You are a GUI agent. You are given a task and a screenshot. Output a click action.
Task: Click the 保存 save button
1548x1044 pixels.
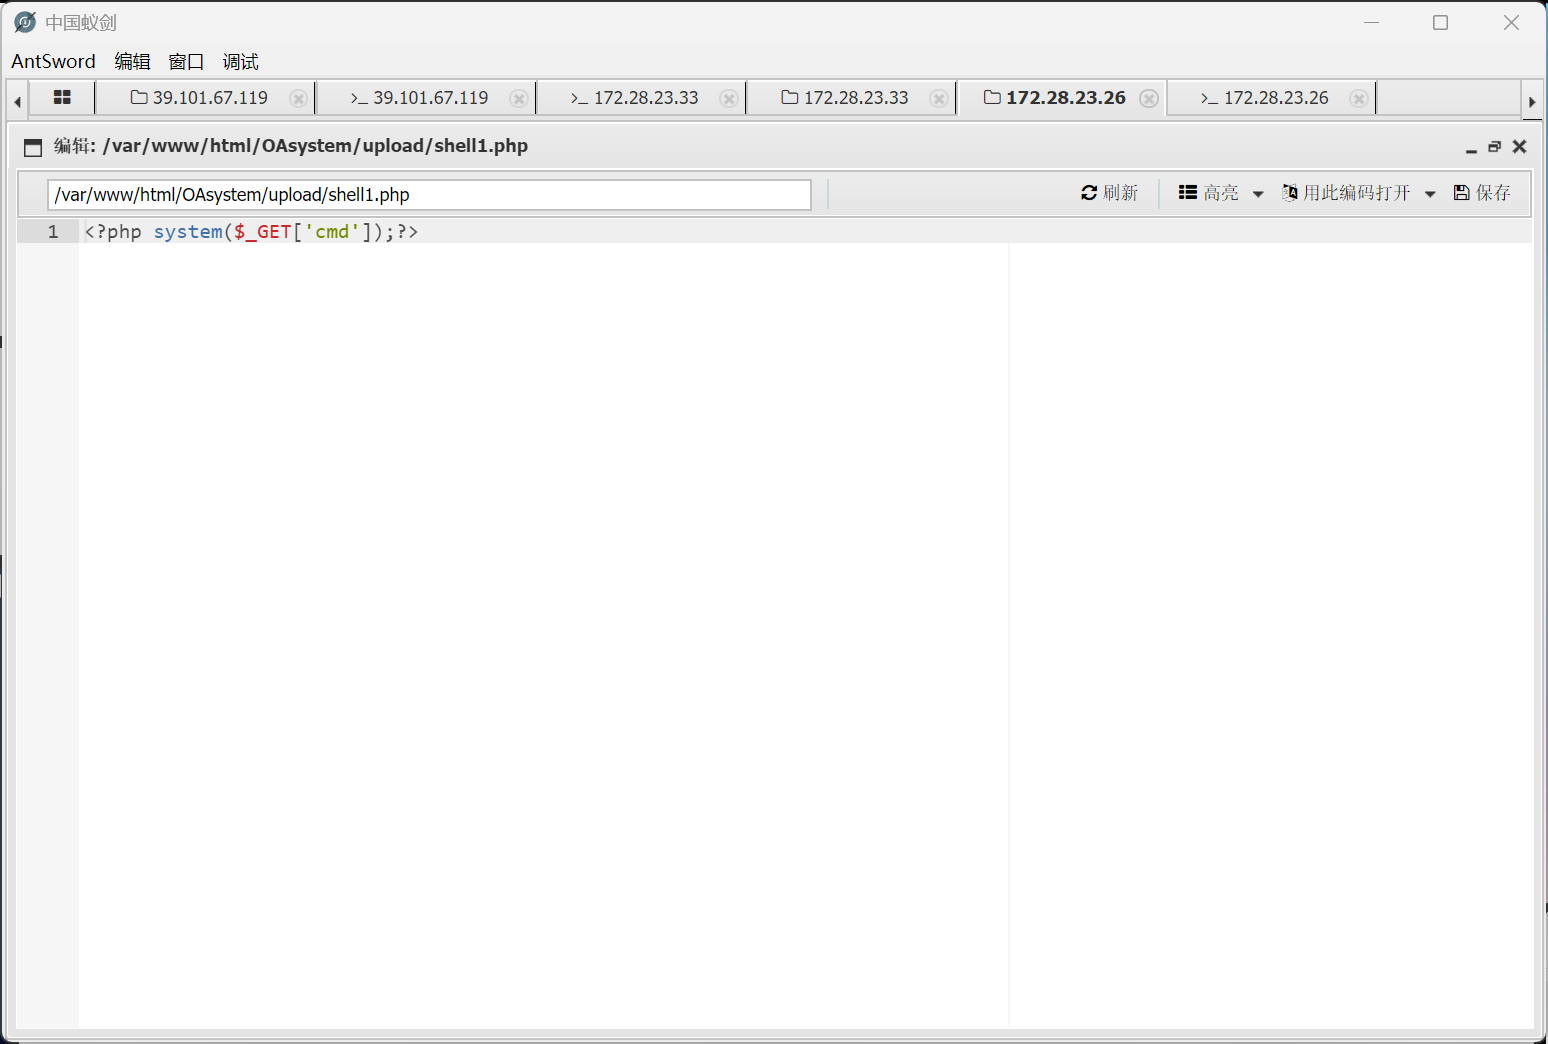tap(1482, 193)
